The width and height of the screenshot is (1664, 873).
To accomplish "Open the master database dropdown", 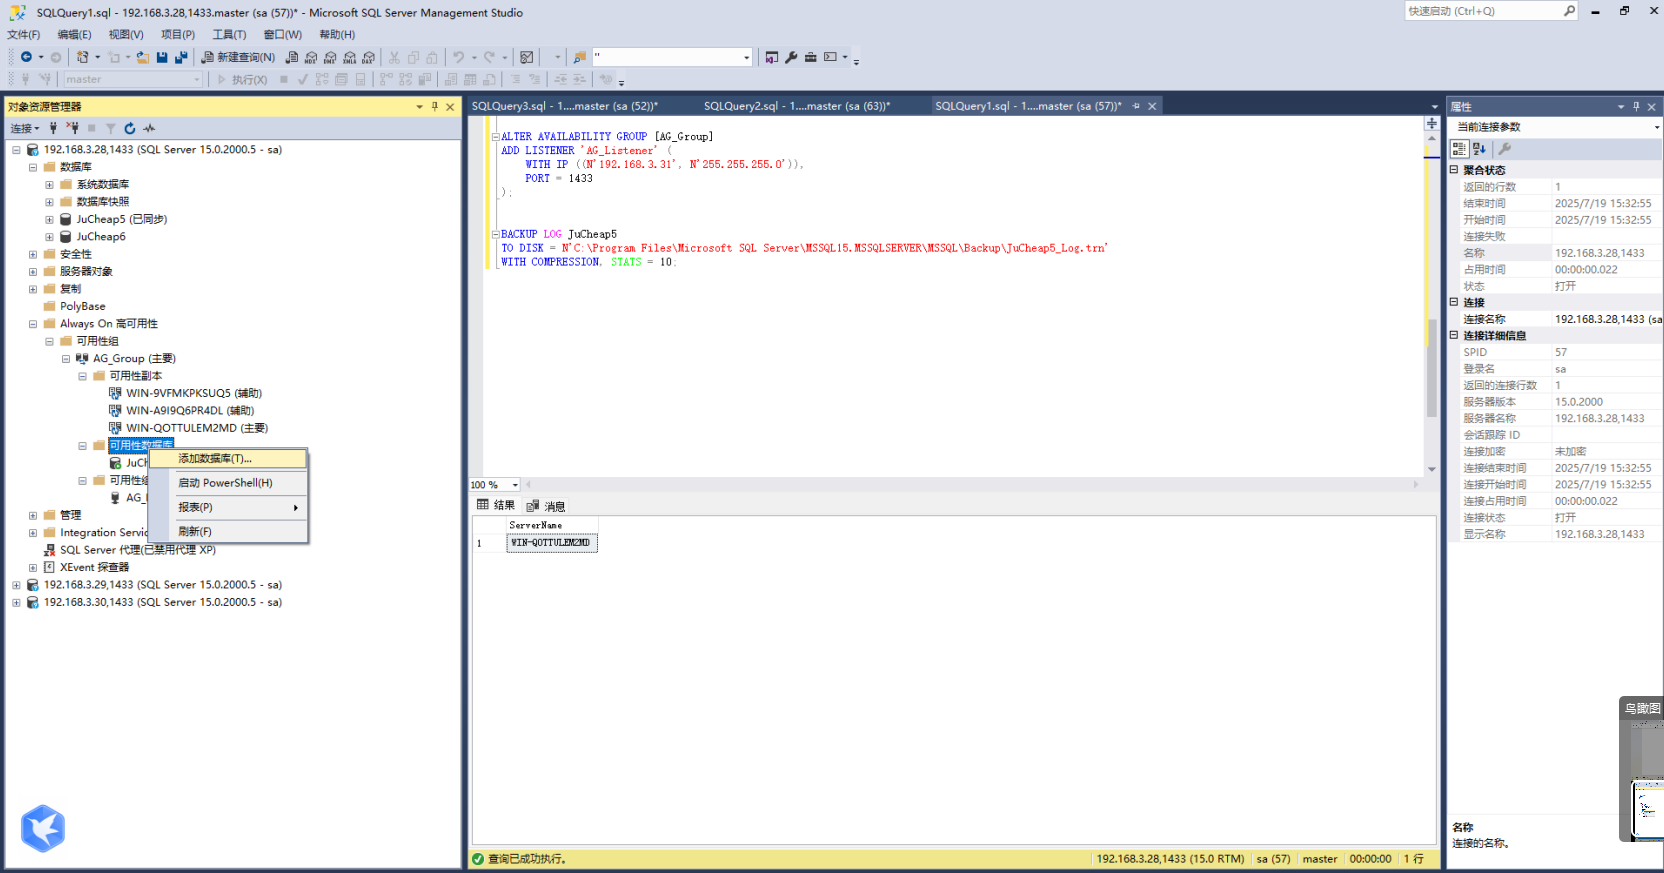I will coord(196,79).
